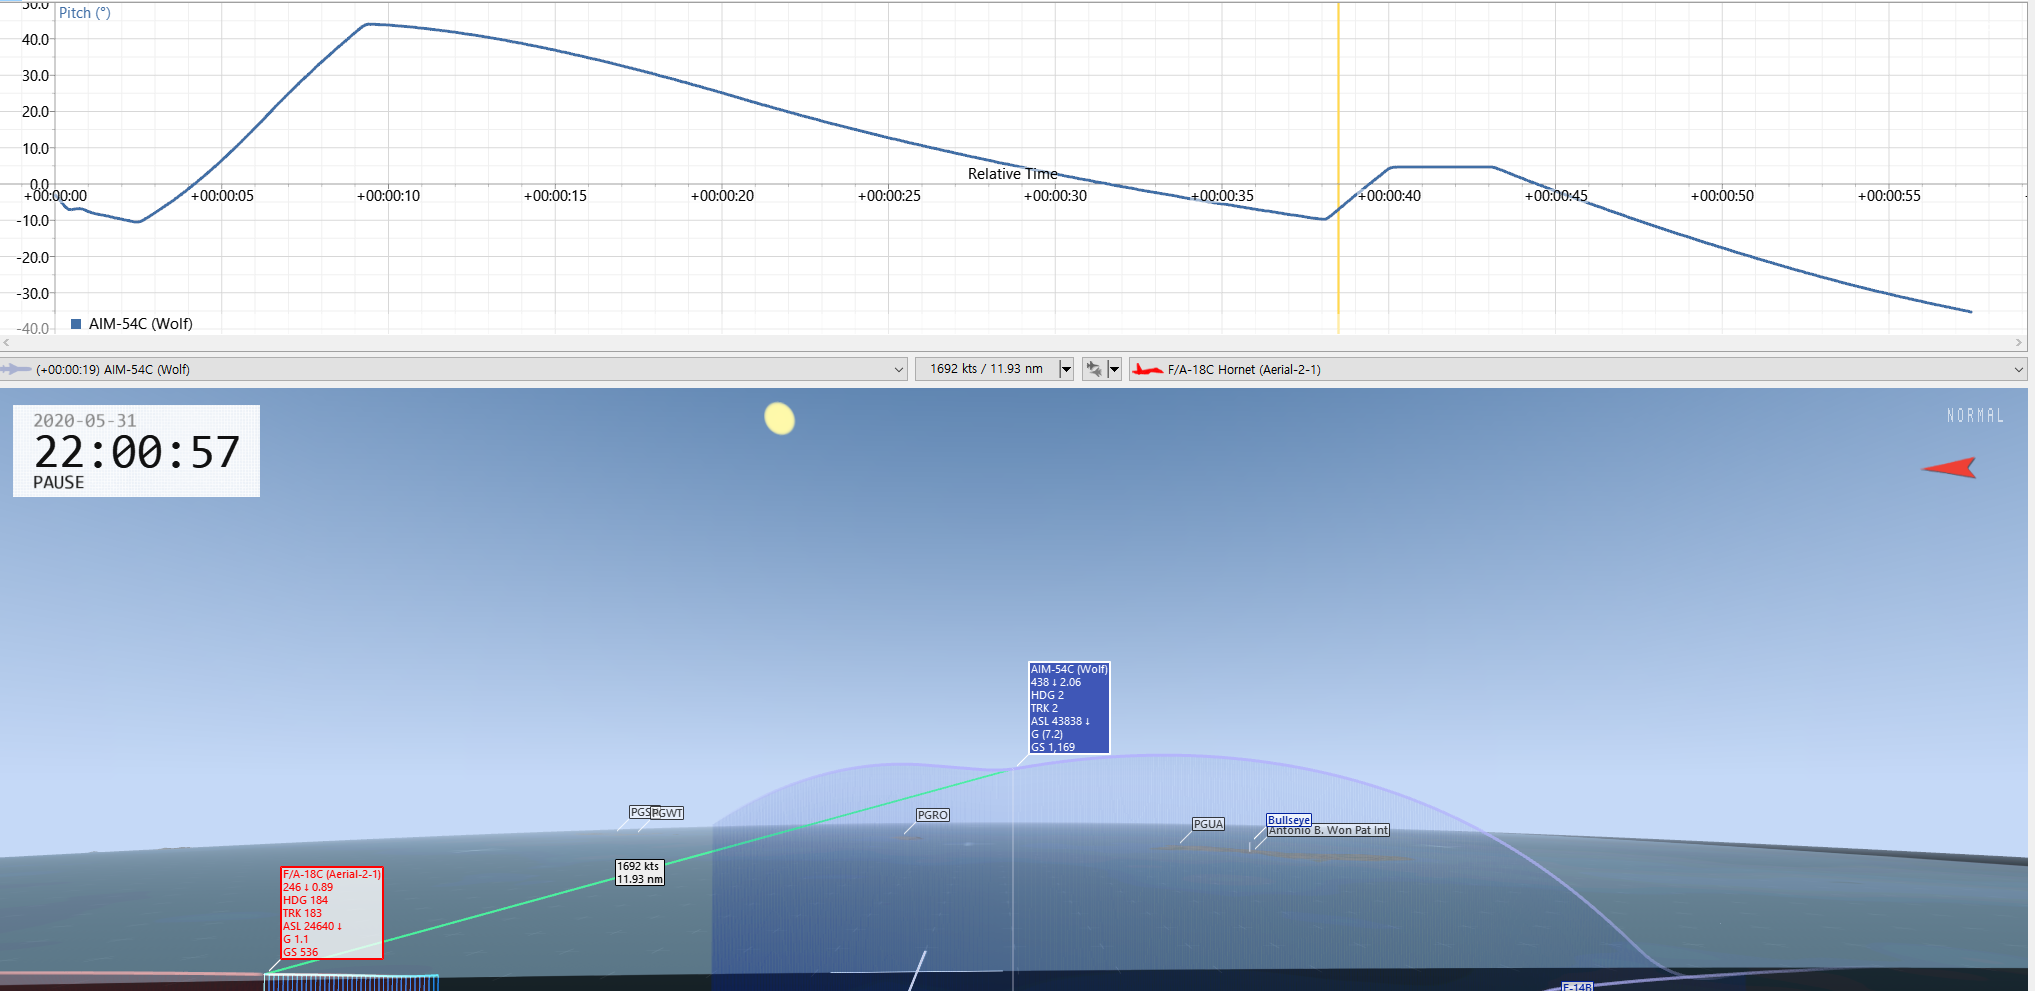This screenshot has width=2035, height=991.
Task: Click the 22:00:57 clock display
Action: (137, 453)
